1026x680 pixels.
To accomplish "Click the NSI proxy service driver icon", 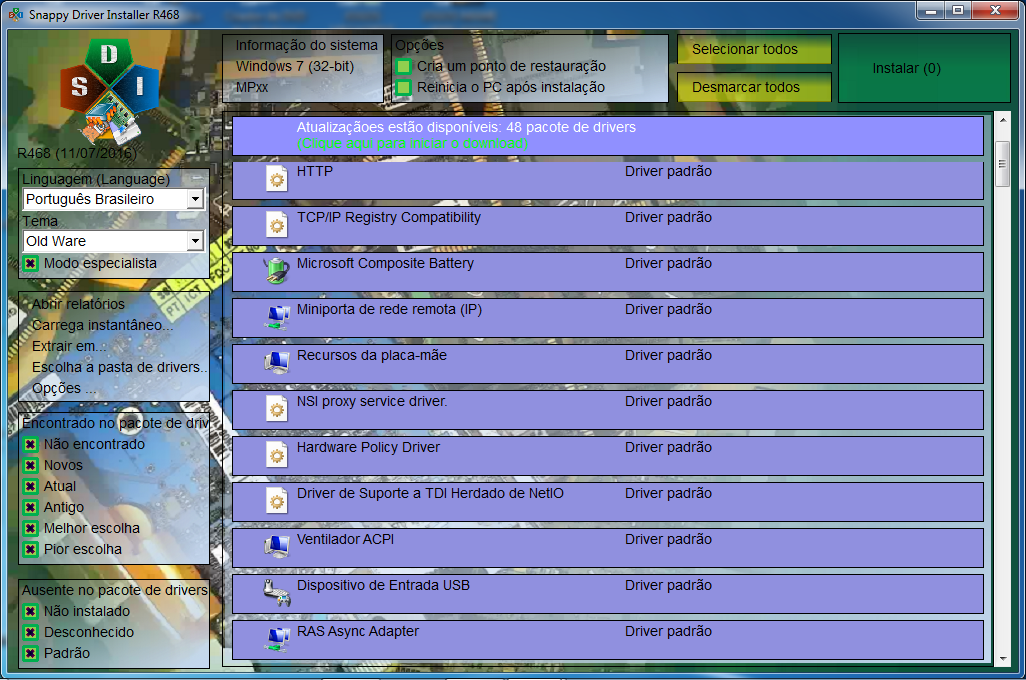I will (277, 408).
